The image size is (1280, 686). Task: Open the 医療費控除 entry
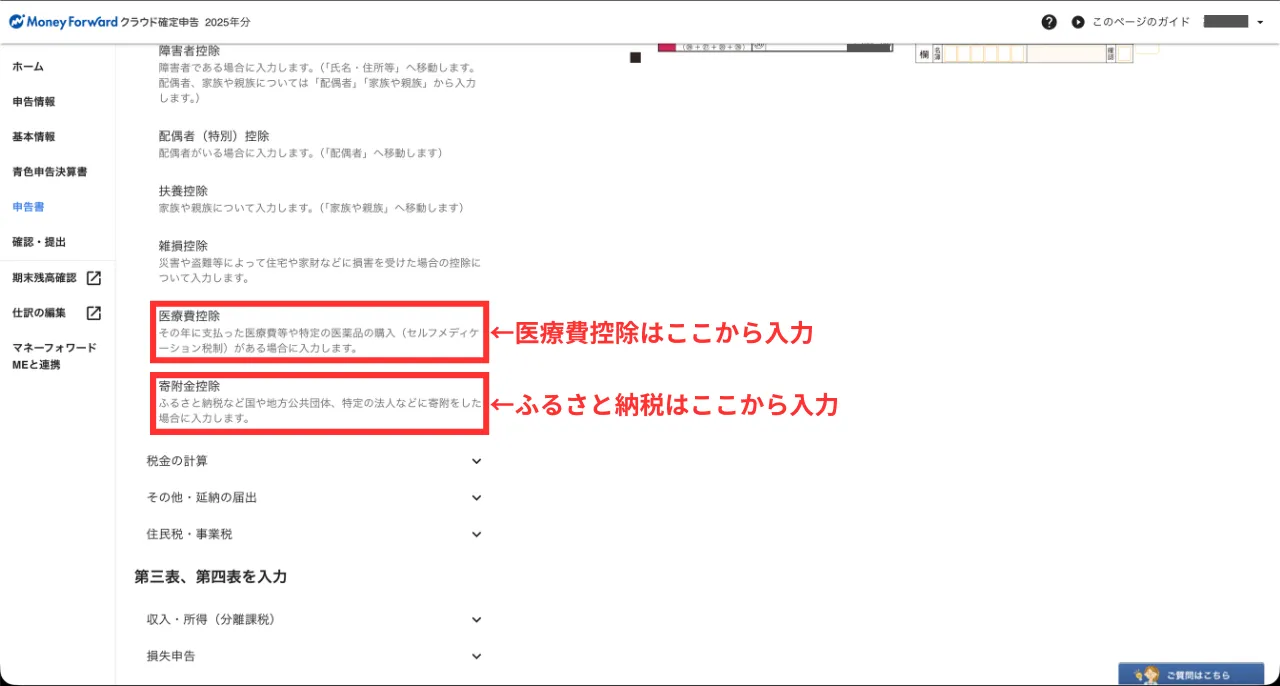pyautogui.click(x=189, y=316)
